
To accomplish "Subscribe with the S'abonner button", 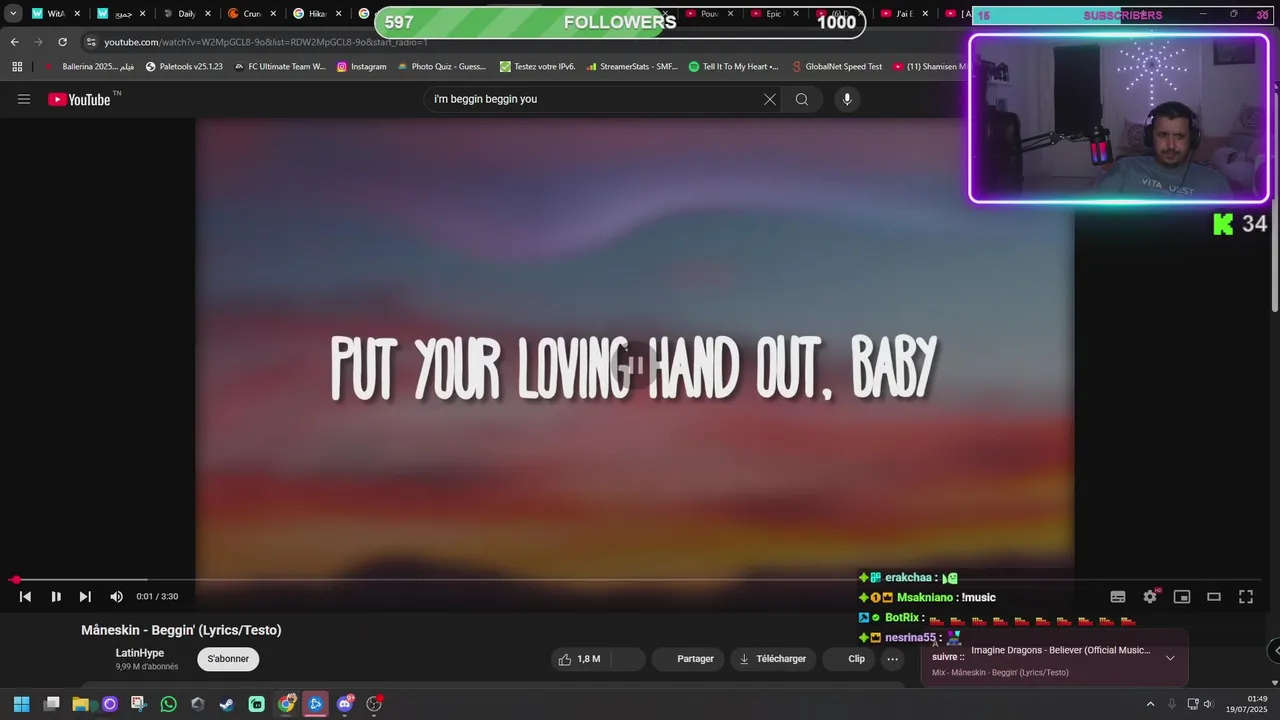I will [228, 659].
